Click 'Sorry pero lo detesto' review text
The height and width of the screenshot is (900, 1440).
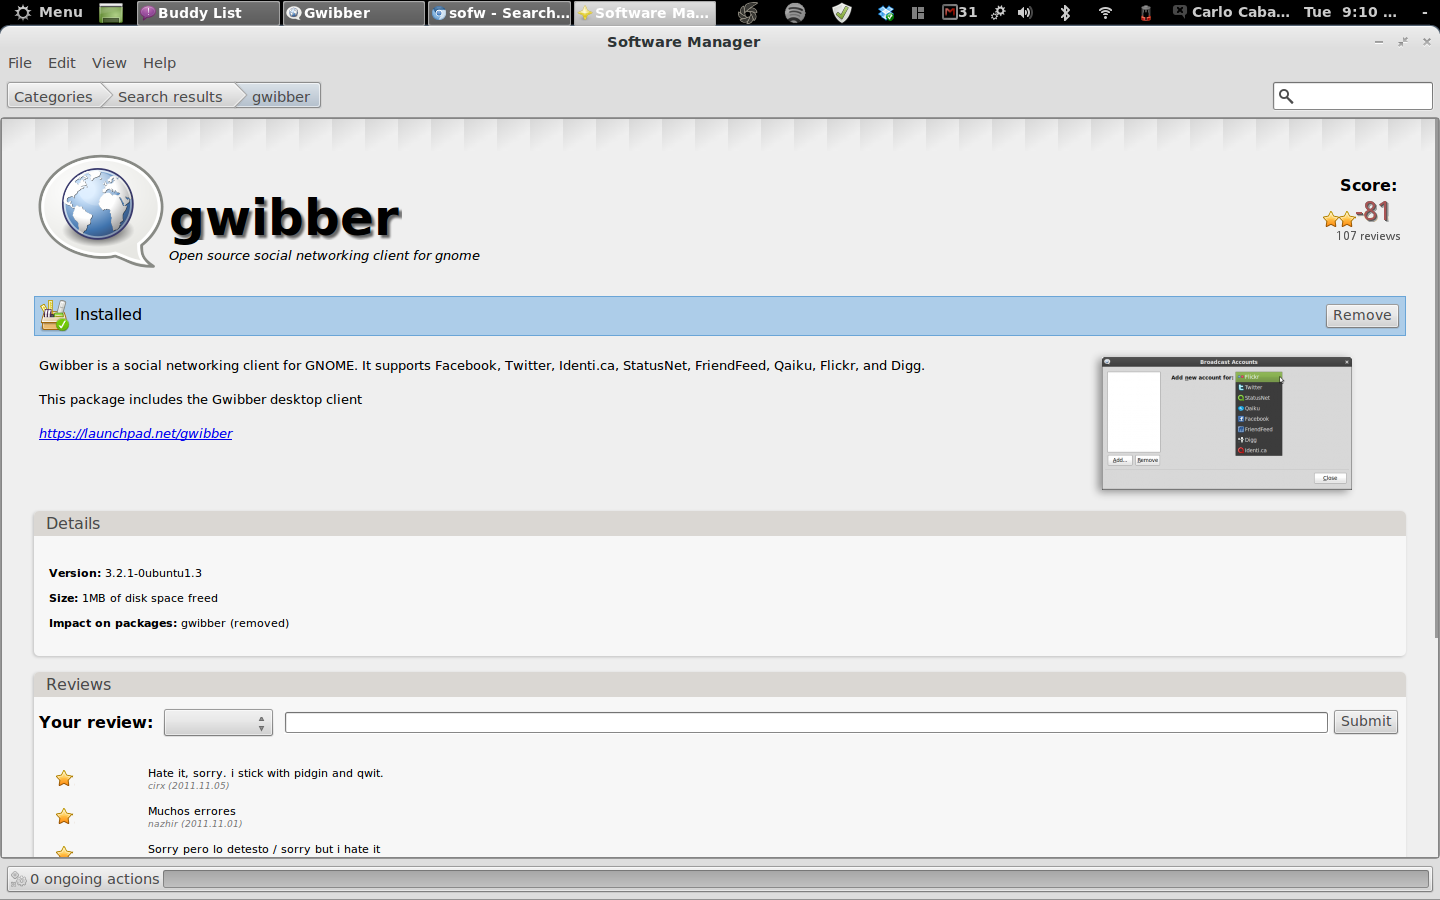coord(264,849)
